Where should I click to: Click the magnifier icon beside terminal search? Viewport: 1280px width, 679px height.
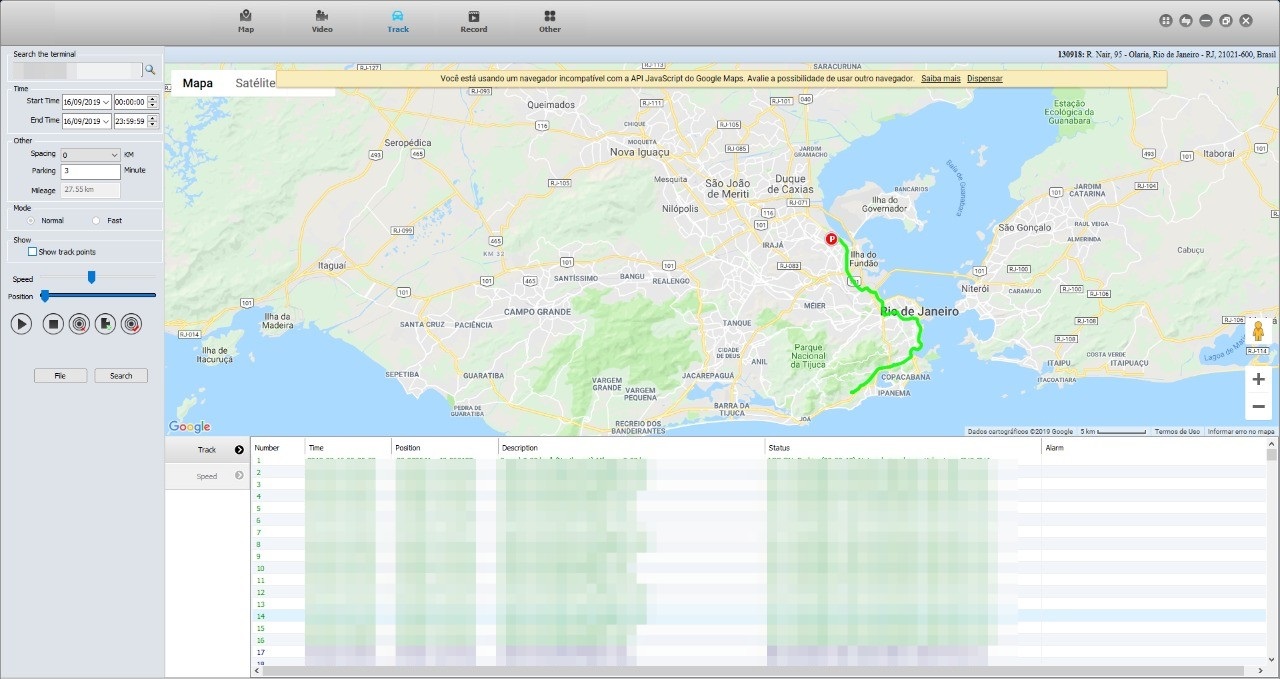click(150, 70)
